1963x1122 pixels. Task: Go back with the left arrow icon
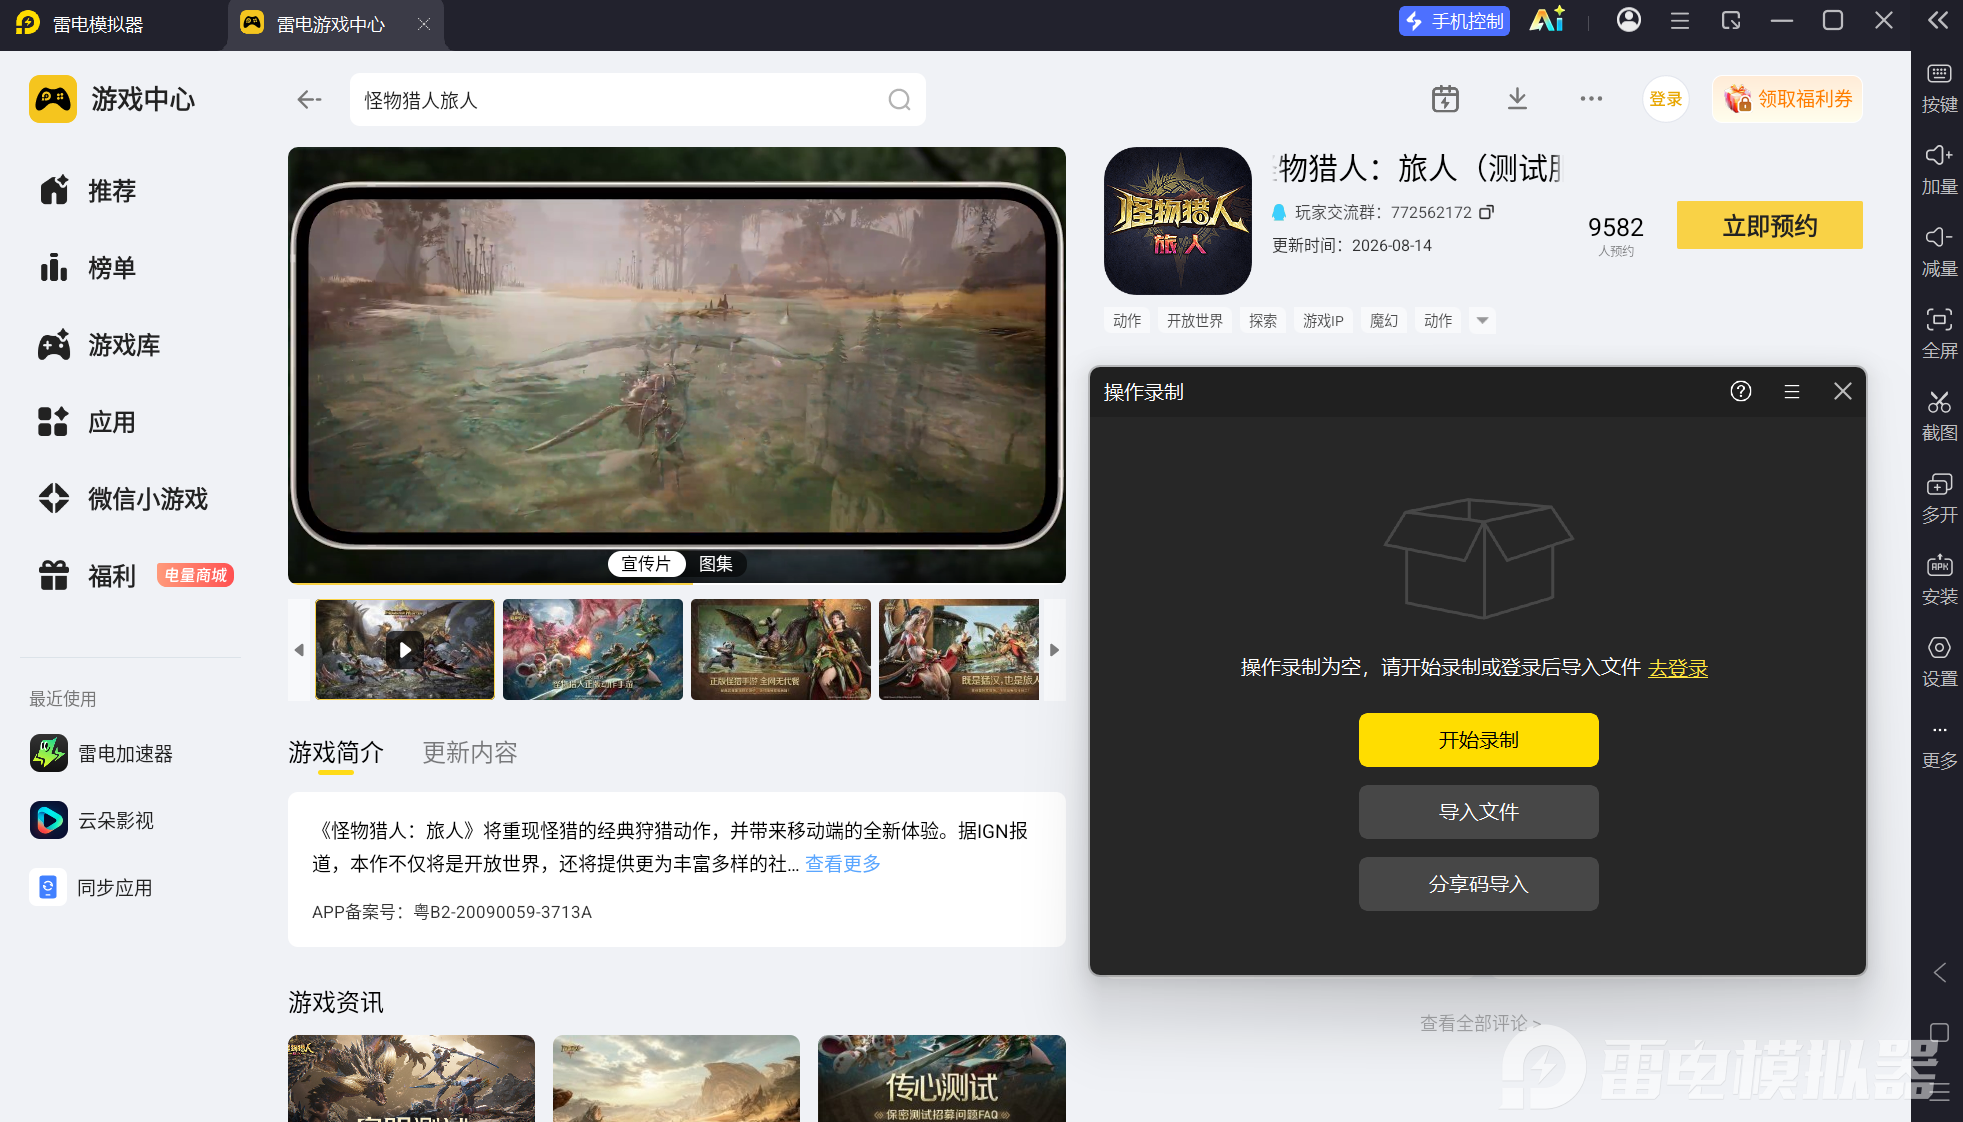[x=309, y=99]
